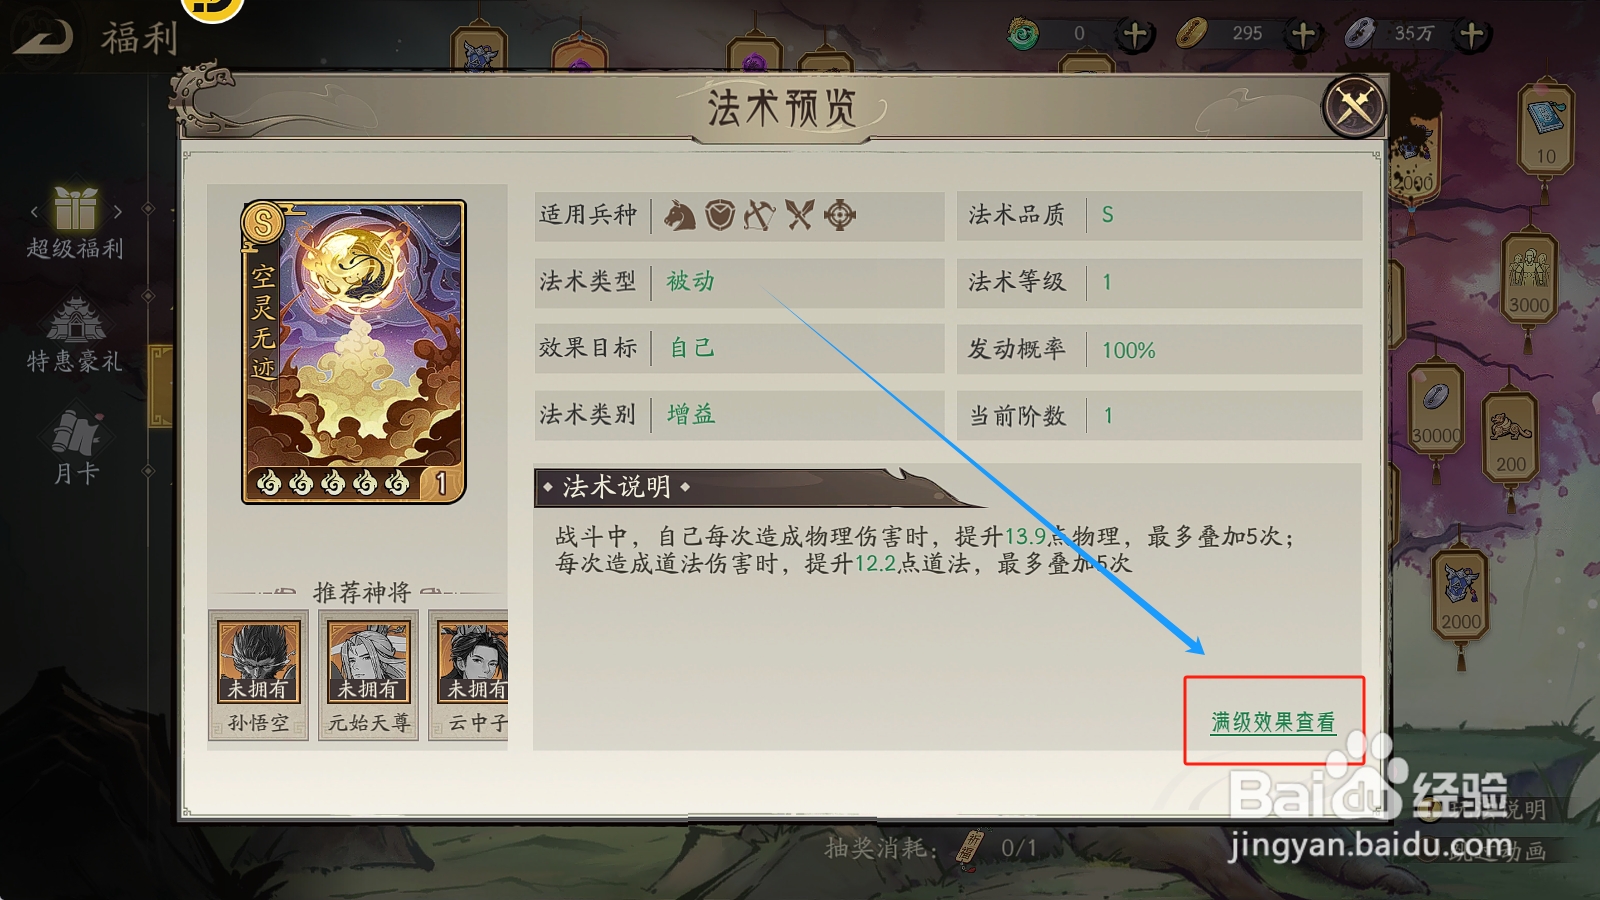1600x900 pixels.
Task: Select recommended hero 孙悟空 portrait
Action: (x=259, y=661)
